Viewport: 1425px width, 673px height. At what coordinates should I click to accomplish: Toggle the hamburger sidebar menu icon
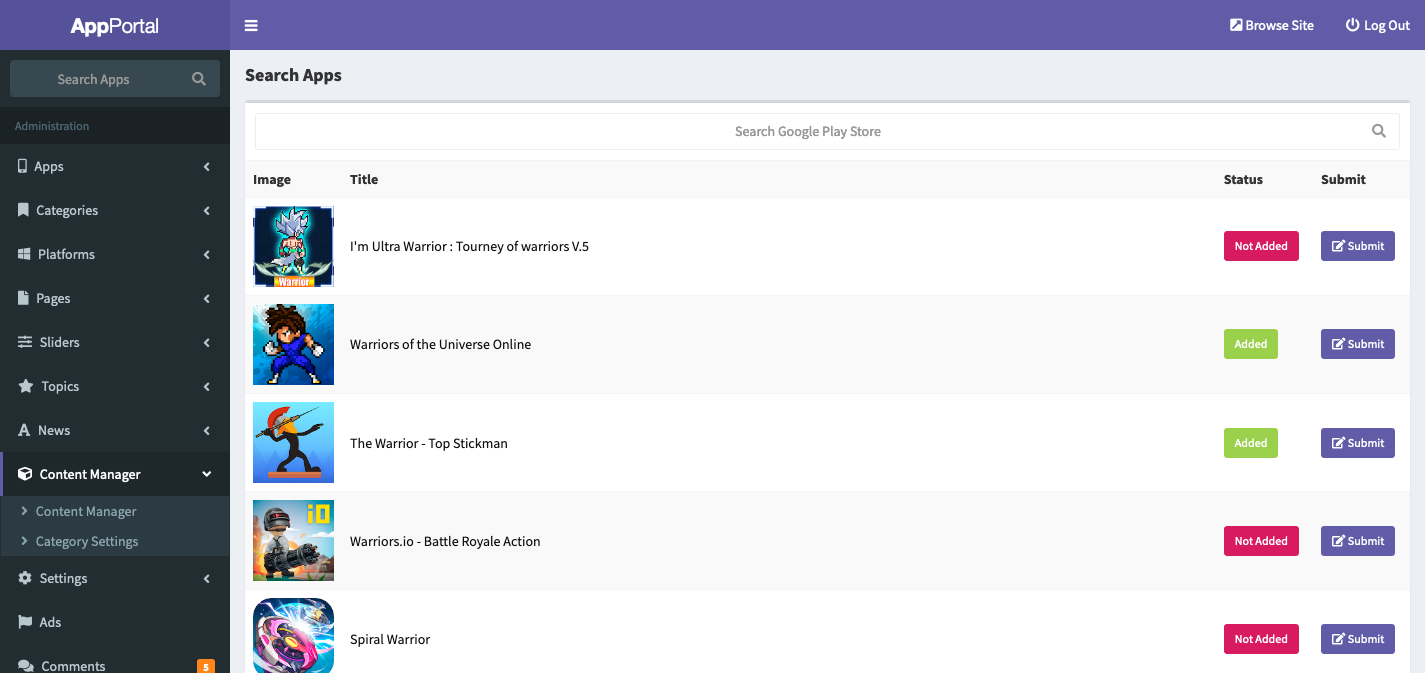tap(251, 25)
